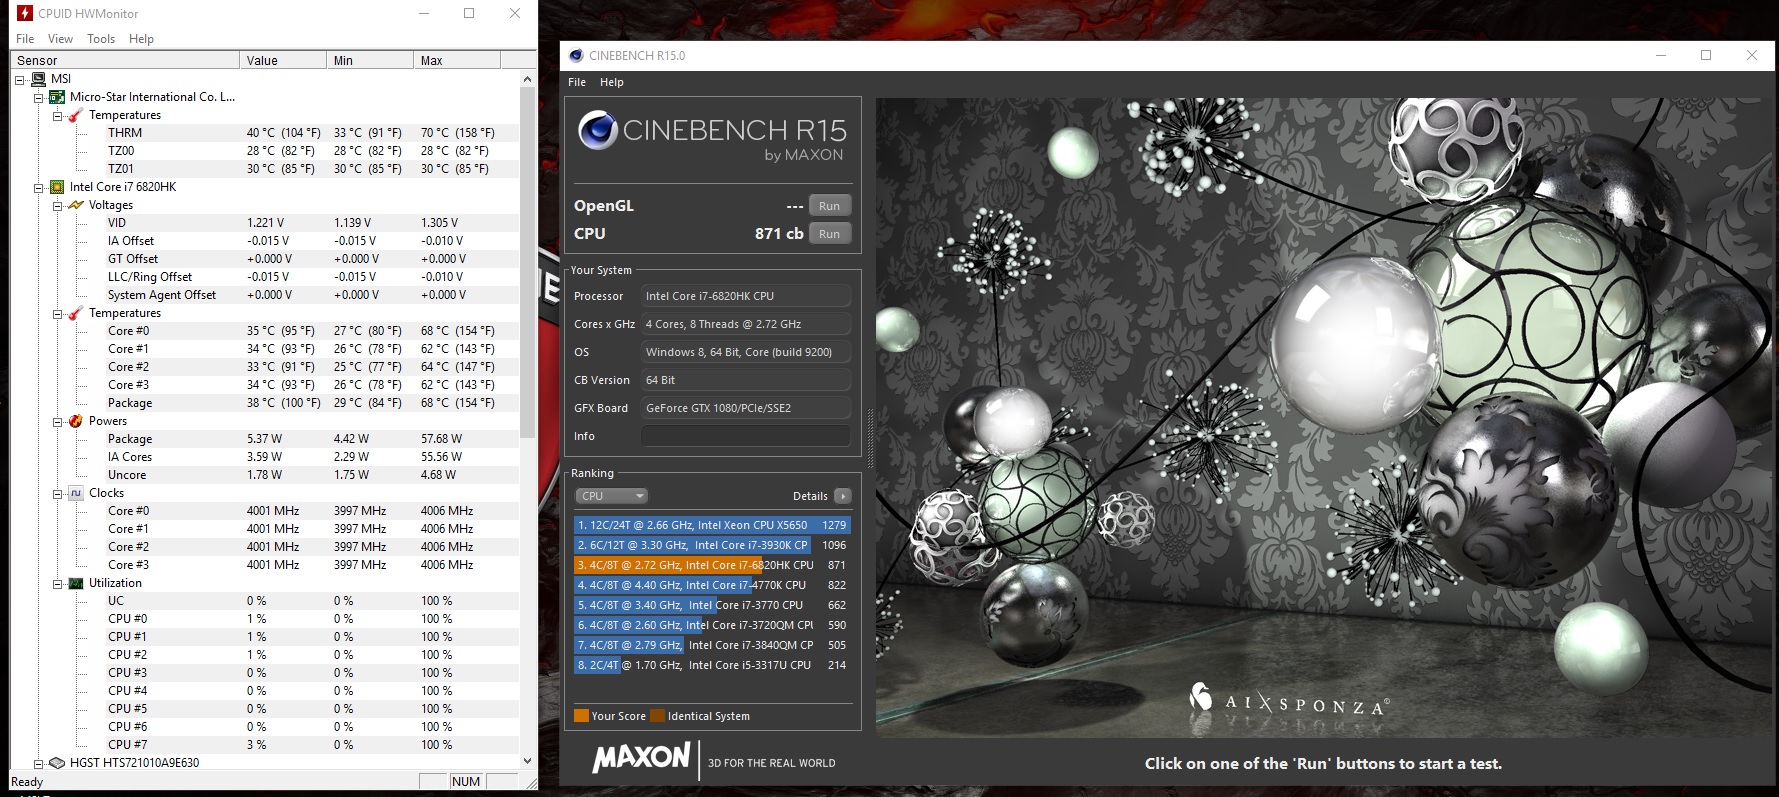Expand the HGST HTS721010A9E630 drive node
The image size is (1779, 797).
38,763
